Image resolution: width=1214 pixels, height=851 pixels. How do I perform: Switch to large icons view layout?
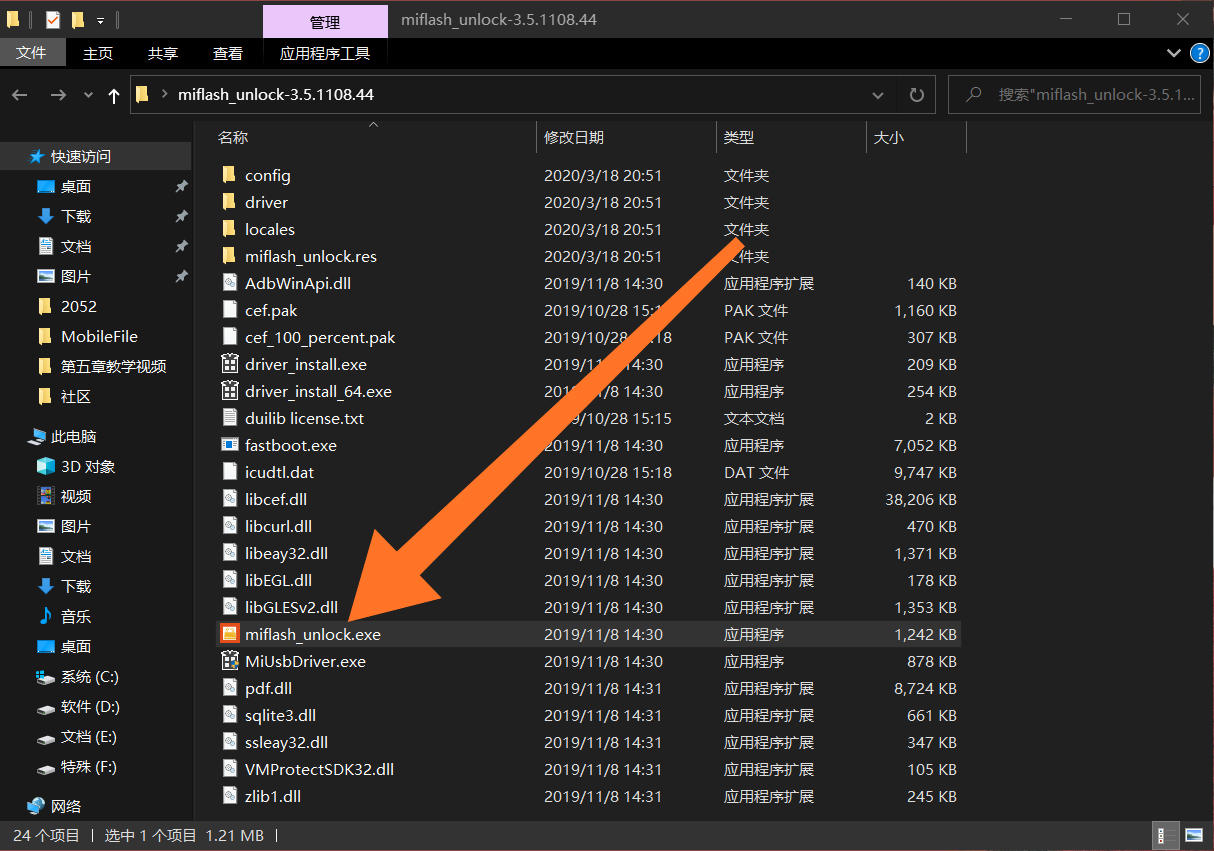[x=1193, y=834]
